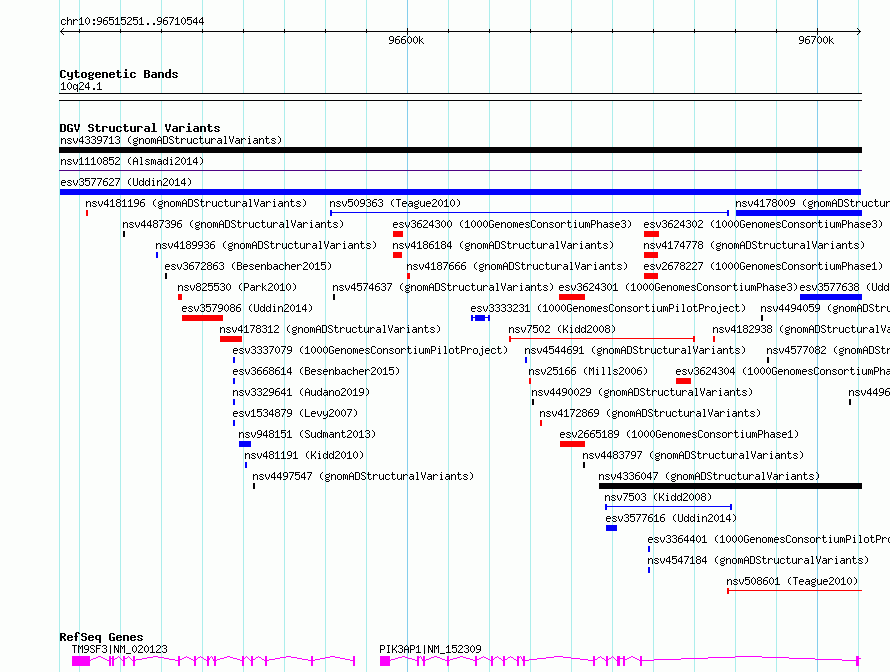Click the nsv1110852 (Alsmadi2014) label

(x=132, y=161)
